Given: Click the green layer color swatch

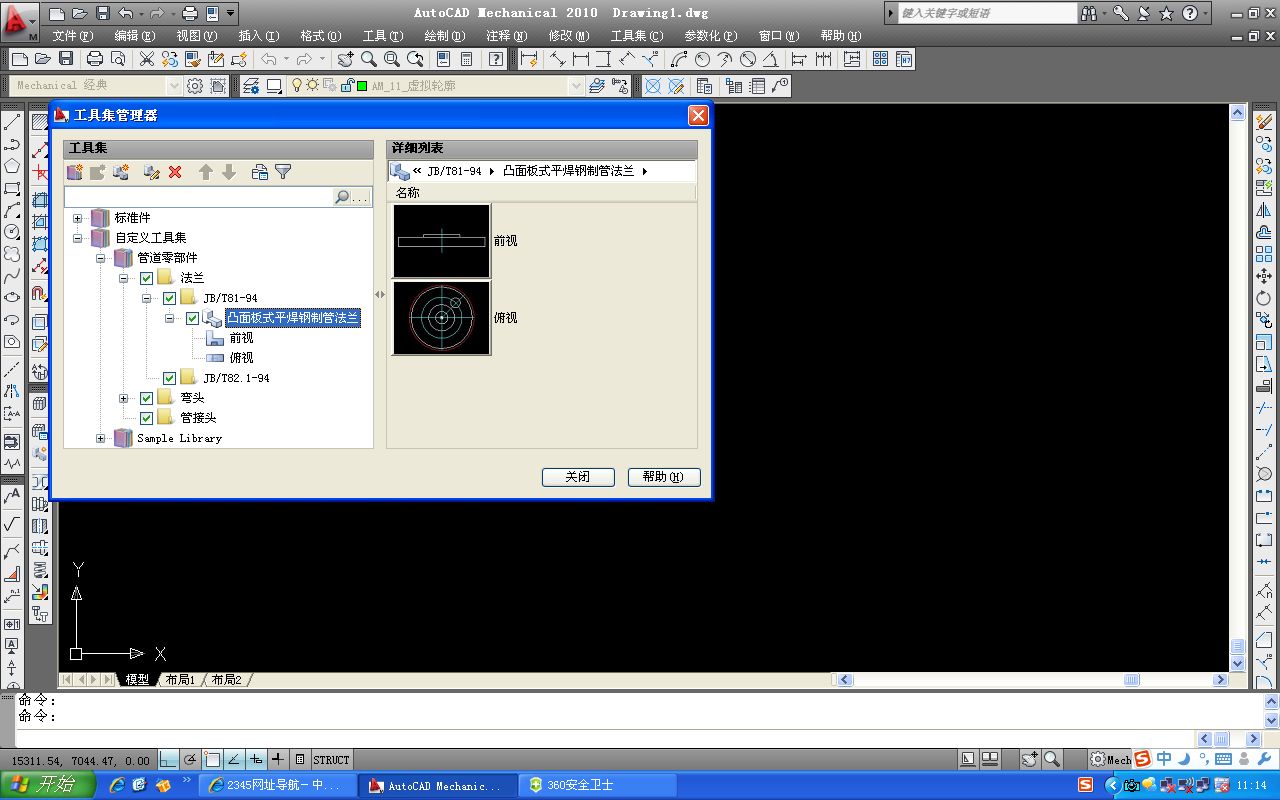Looking at the screenshot, I should [361, 86].
